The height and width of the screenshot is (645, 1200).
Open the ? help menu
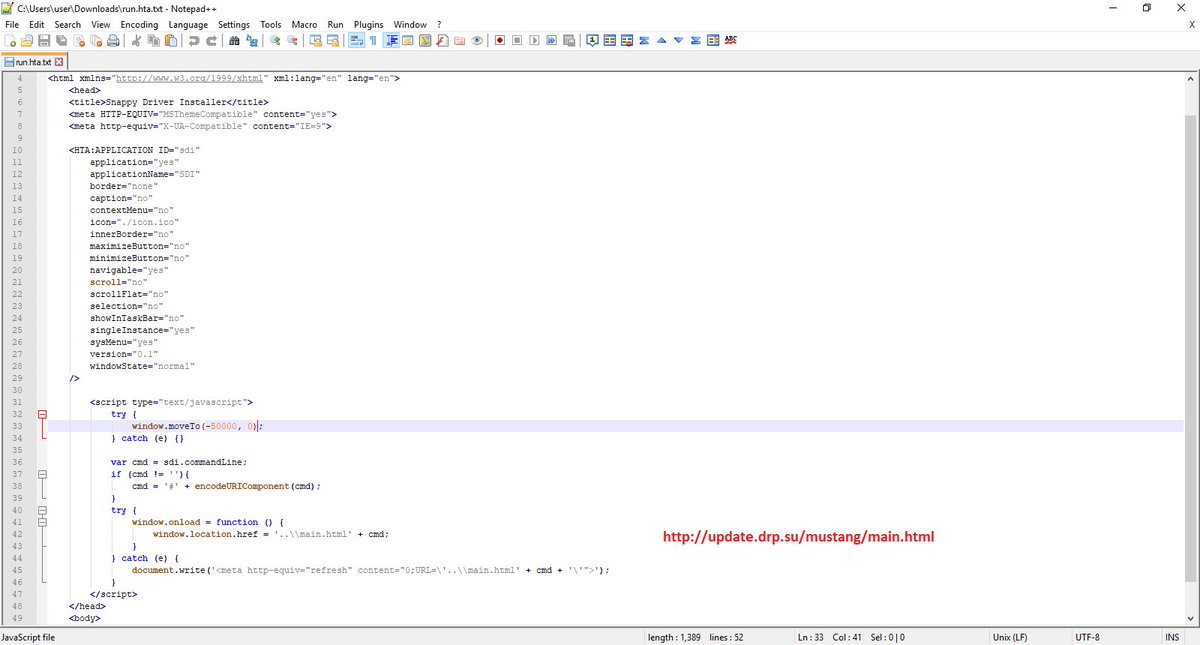coord(440,24)
